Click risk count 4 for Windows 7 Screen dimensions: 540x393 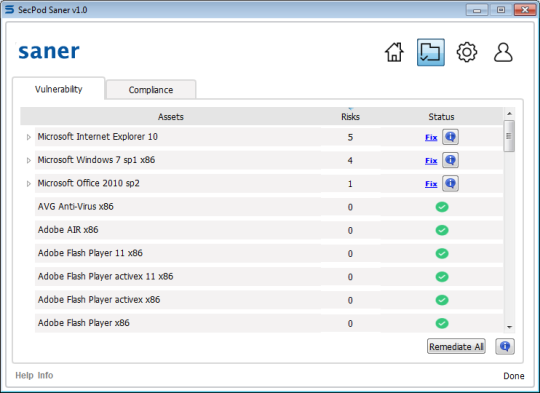350,161
